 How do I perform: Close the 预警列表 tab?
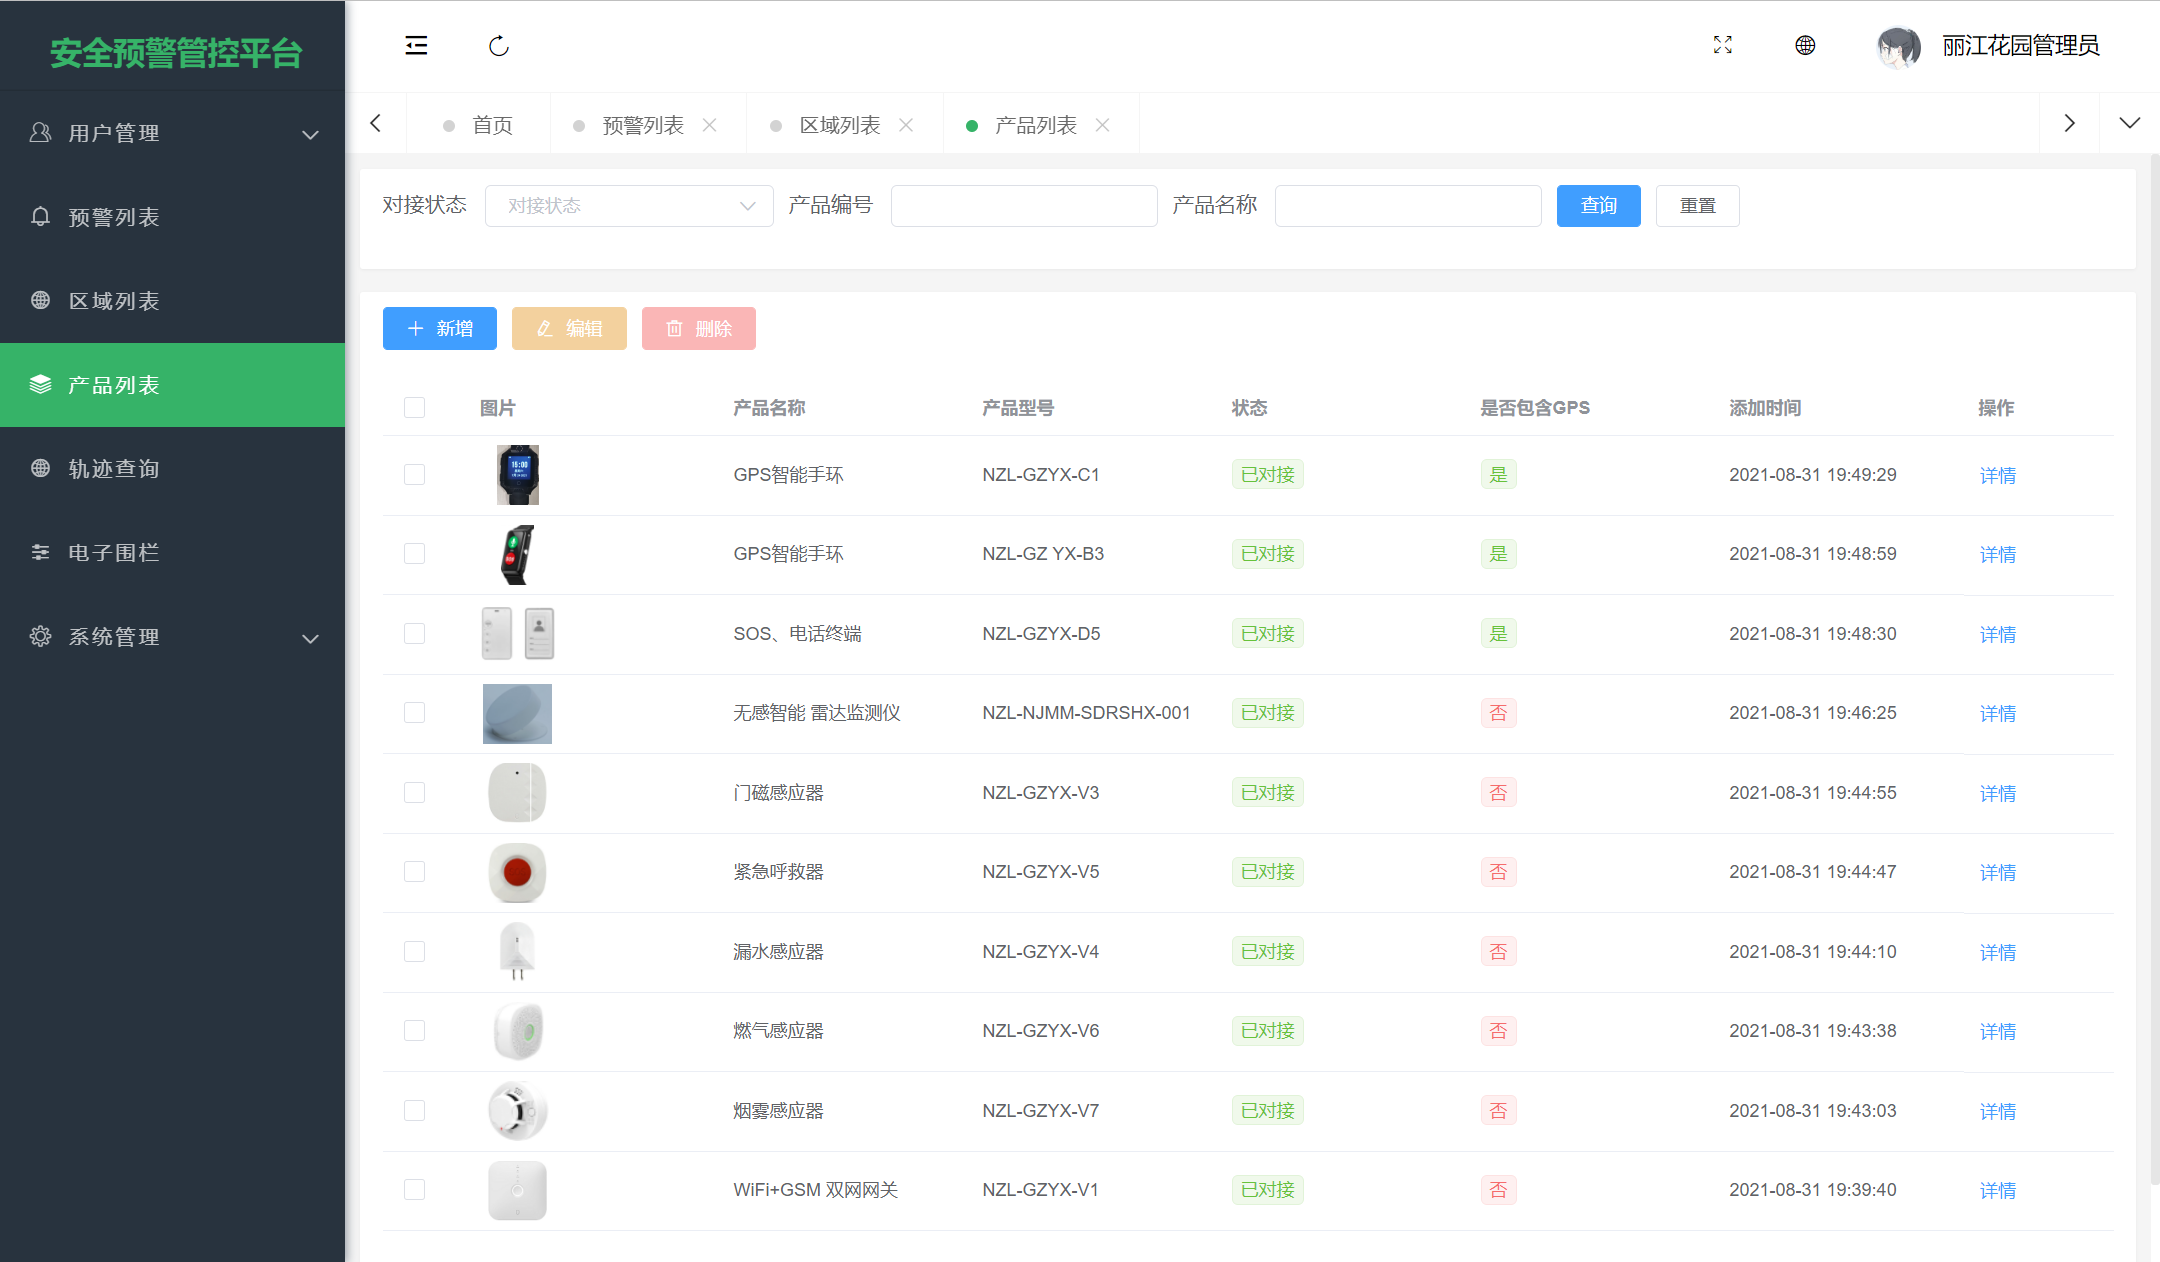click(710, 124)
